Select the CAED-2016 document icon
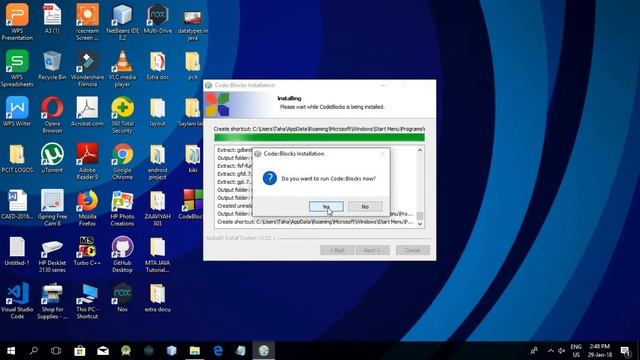The image size is (640, 360). (x=17, y=204)
